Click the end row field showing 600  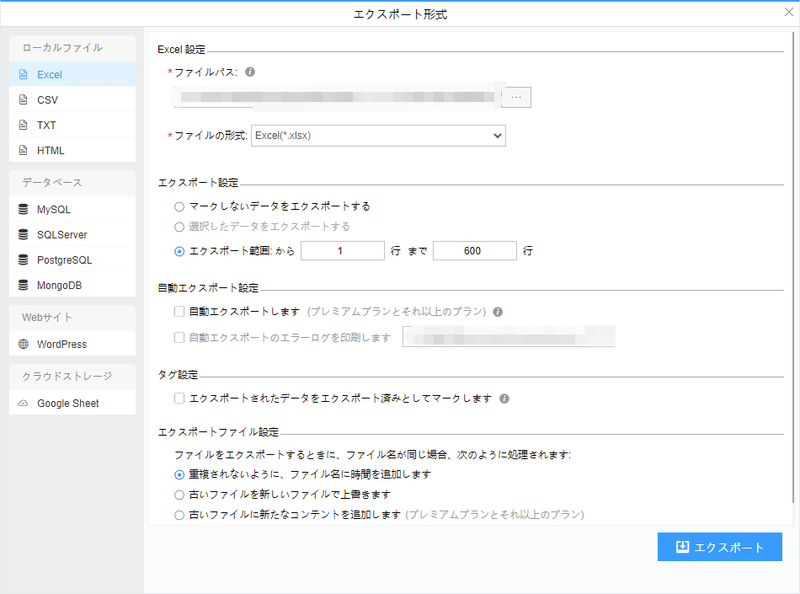pyautogui.click(x=475, y=251)
